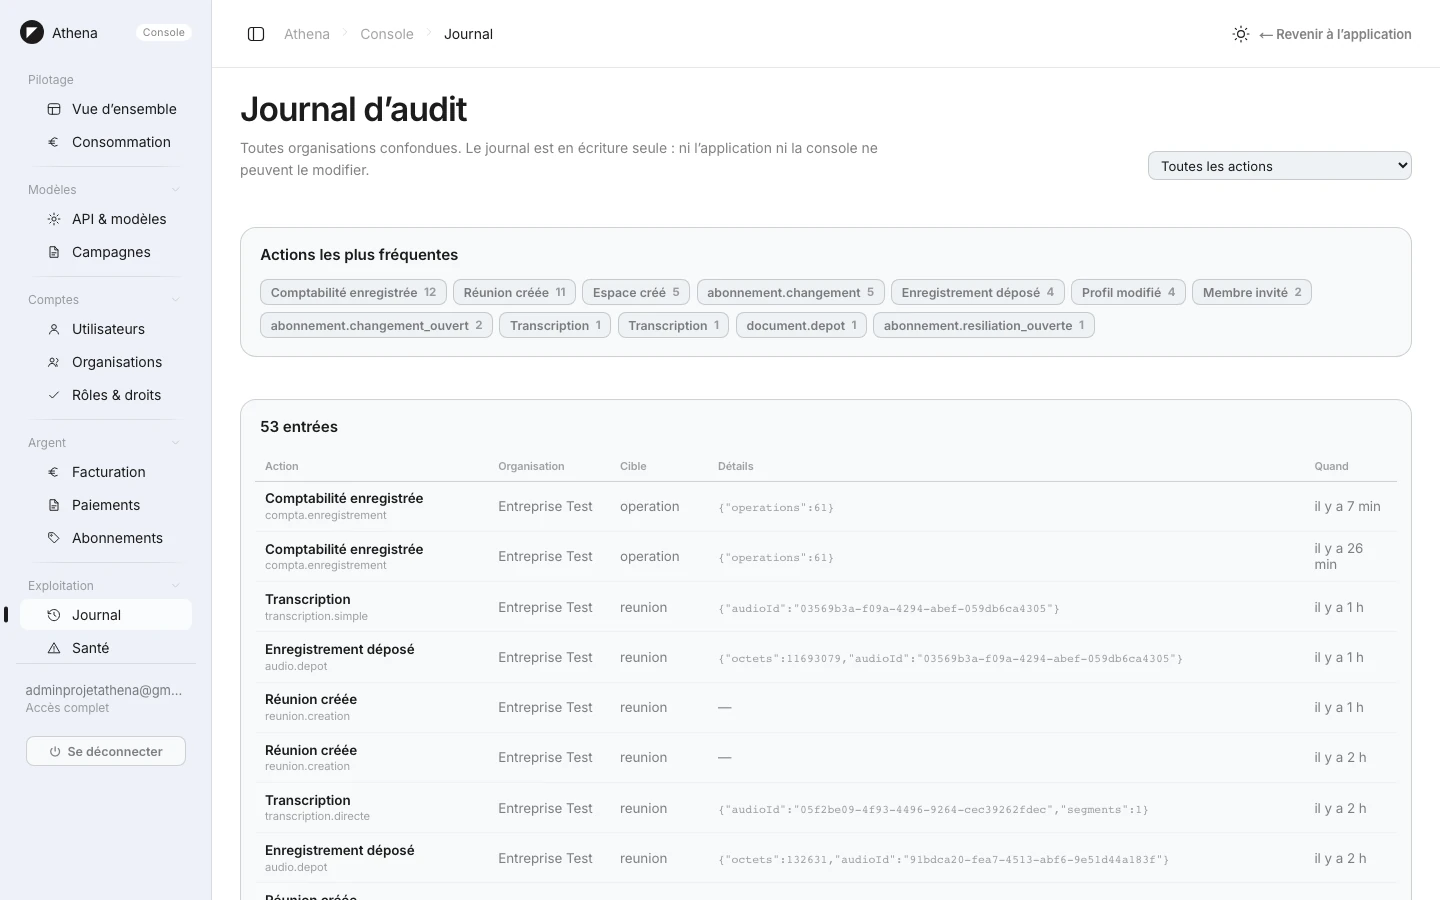Click the euro icon beside Consommation
Image resolution: width=1440 pixels, height=900 pixels.
[54, 142]
